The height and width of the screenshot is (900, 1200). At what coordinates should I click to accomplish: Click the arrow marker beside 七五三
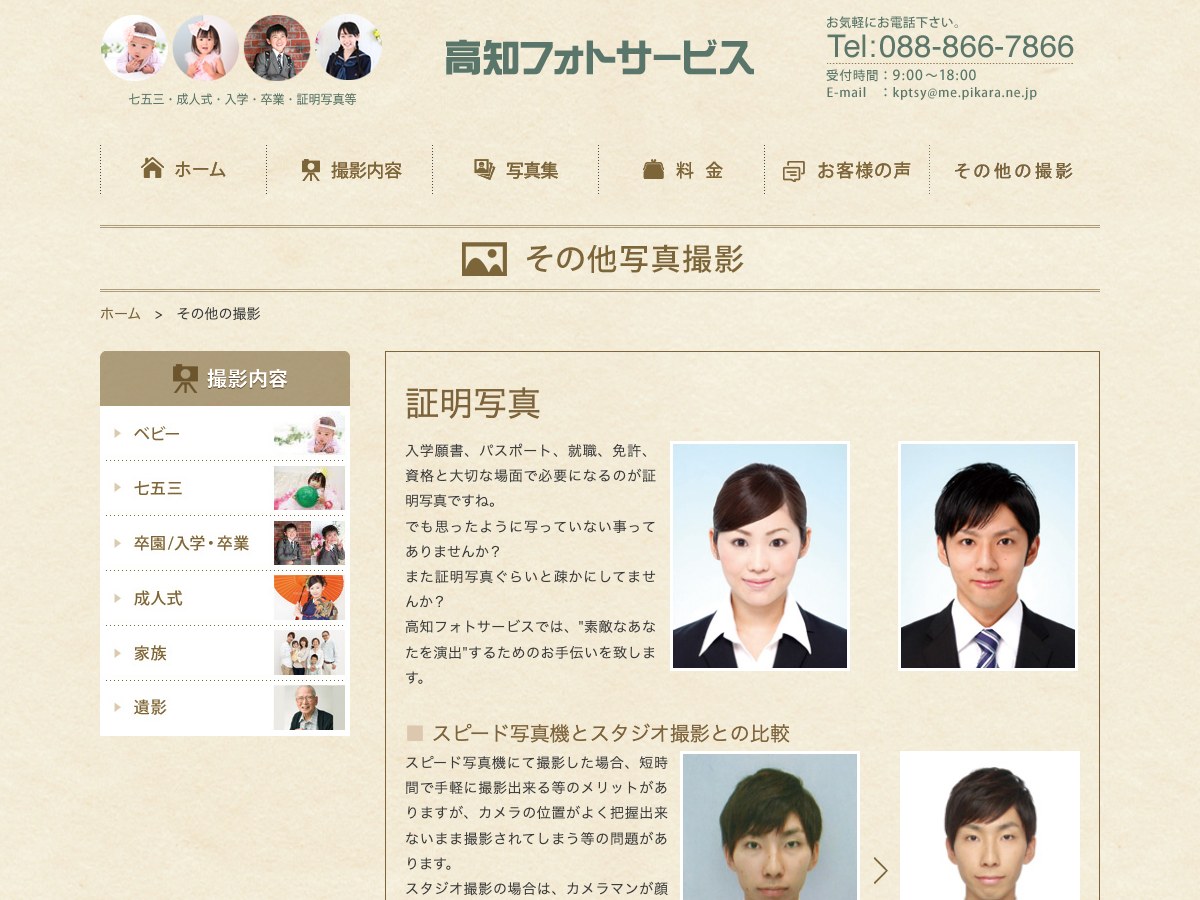[118, 488]
